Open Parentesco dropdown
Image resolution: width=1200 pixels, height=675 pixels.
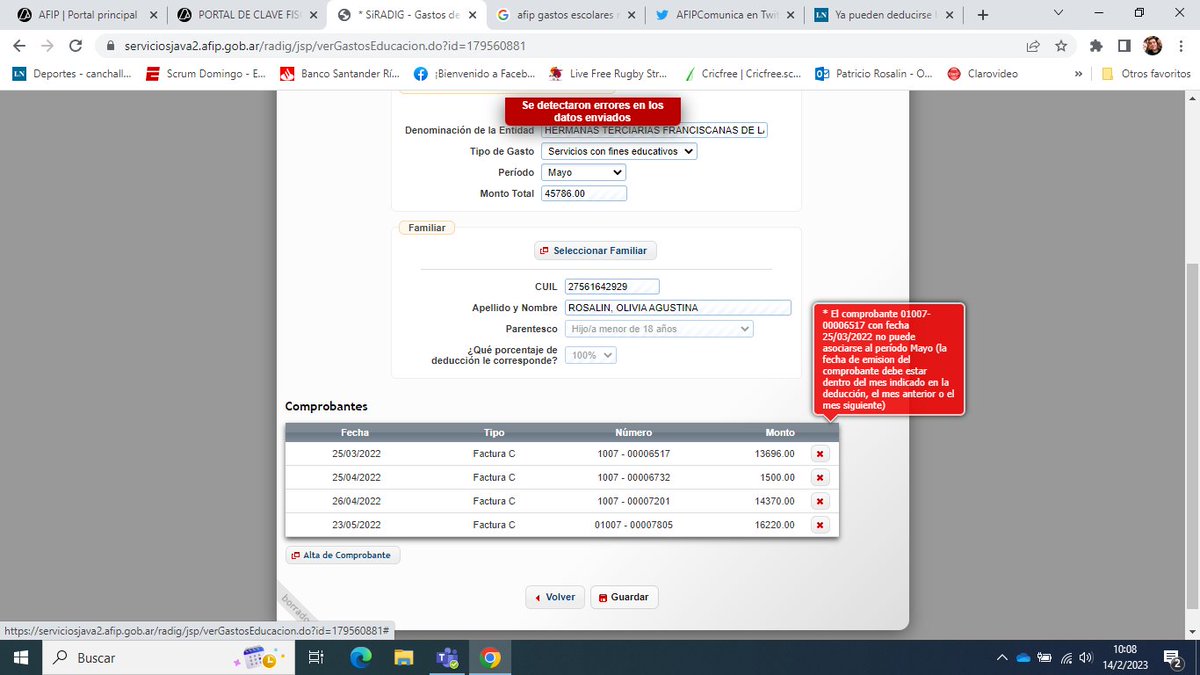click(x=659, y=328)
